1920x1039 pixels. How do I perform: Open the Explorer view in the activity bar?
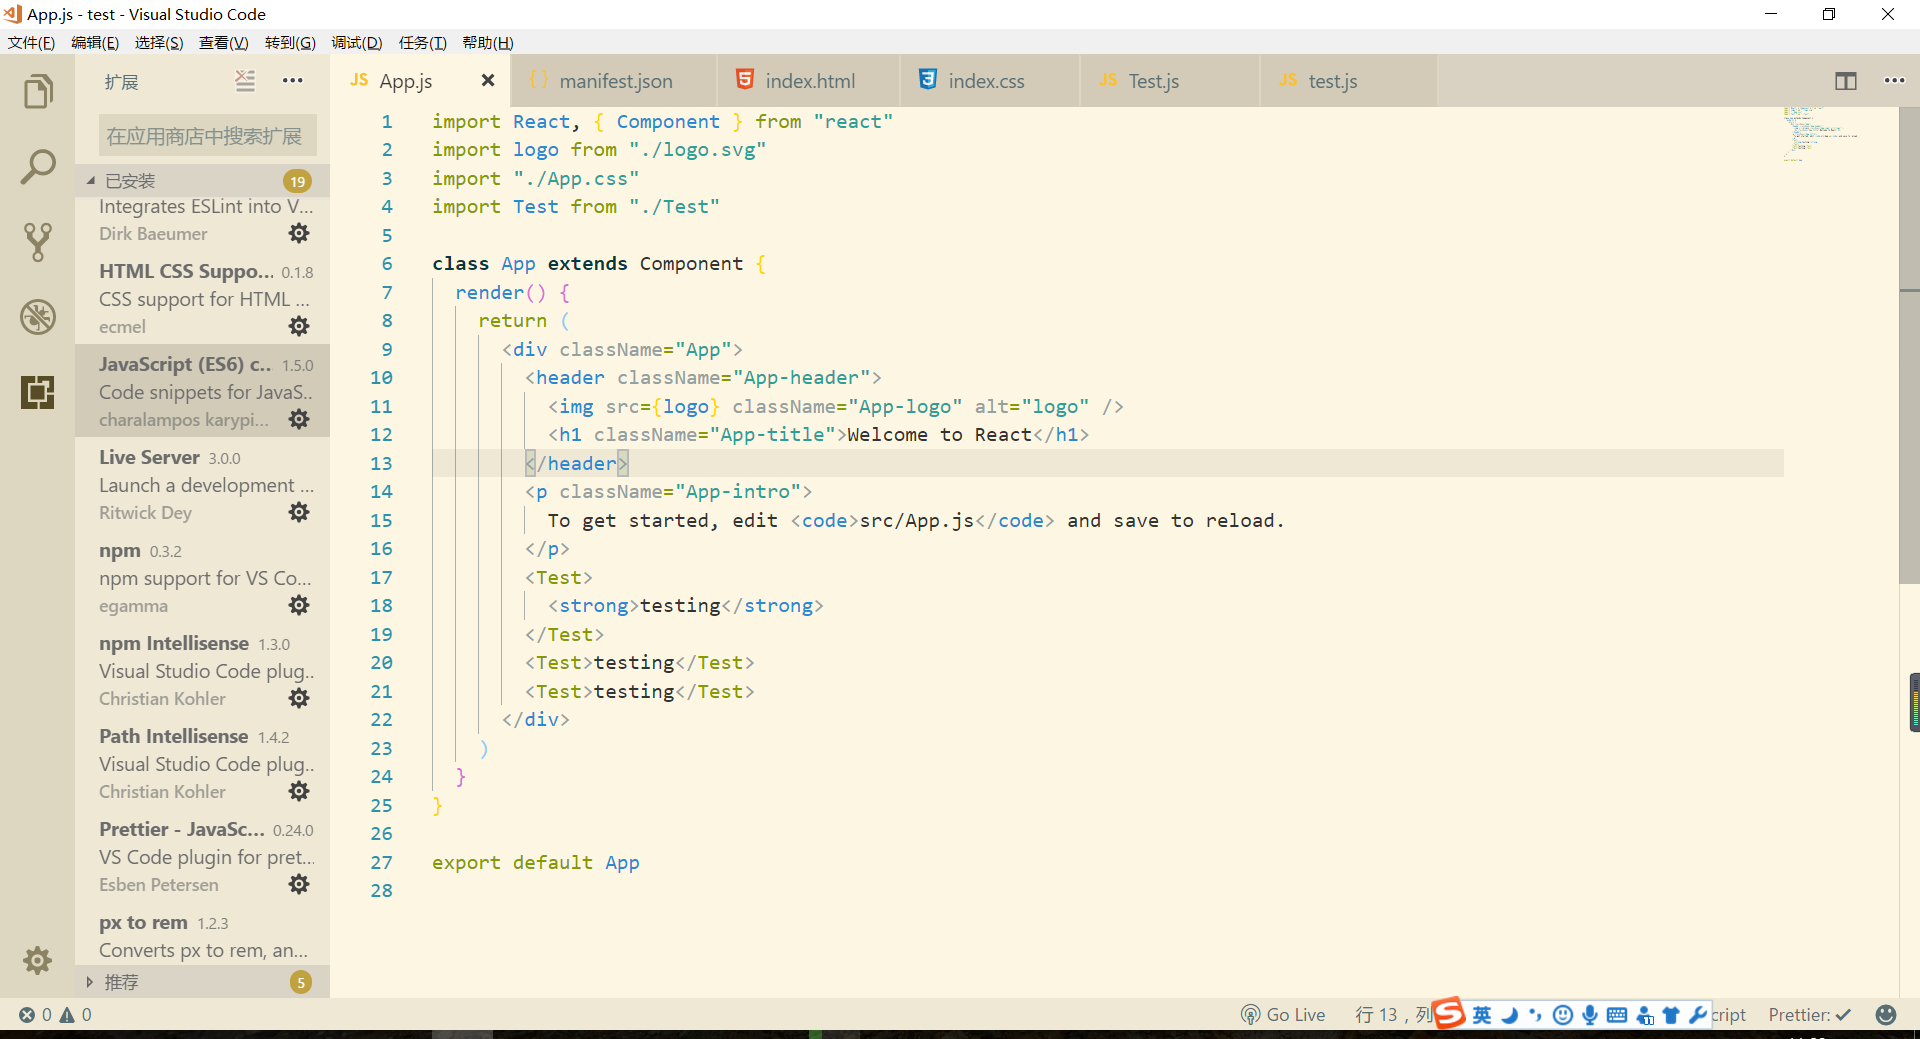coord(37,90)
